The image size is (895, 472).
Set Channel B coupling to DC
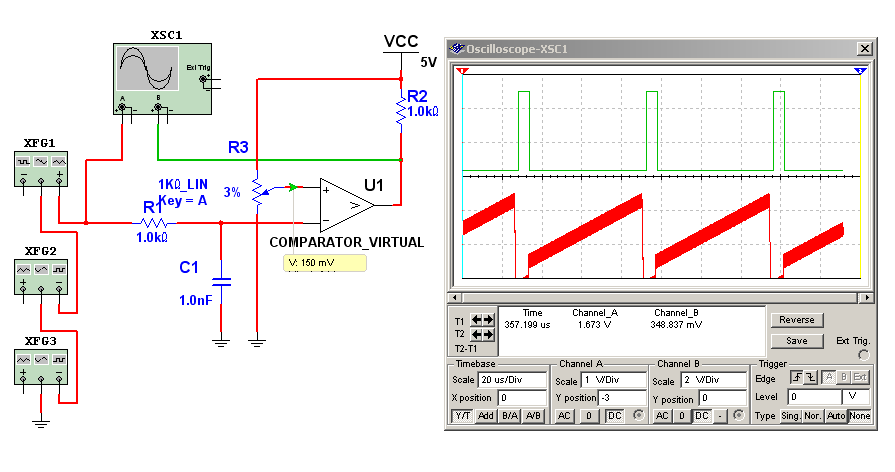[x=702, y=415]
